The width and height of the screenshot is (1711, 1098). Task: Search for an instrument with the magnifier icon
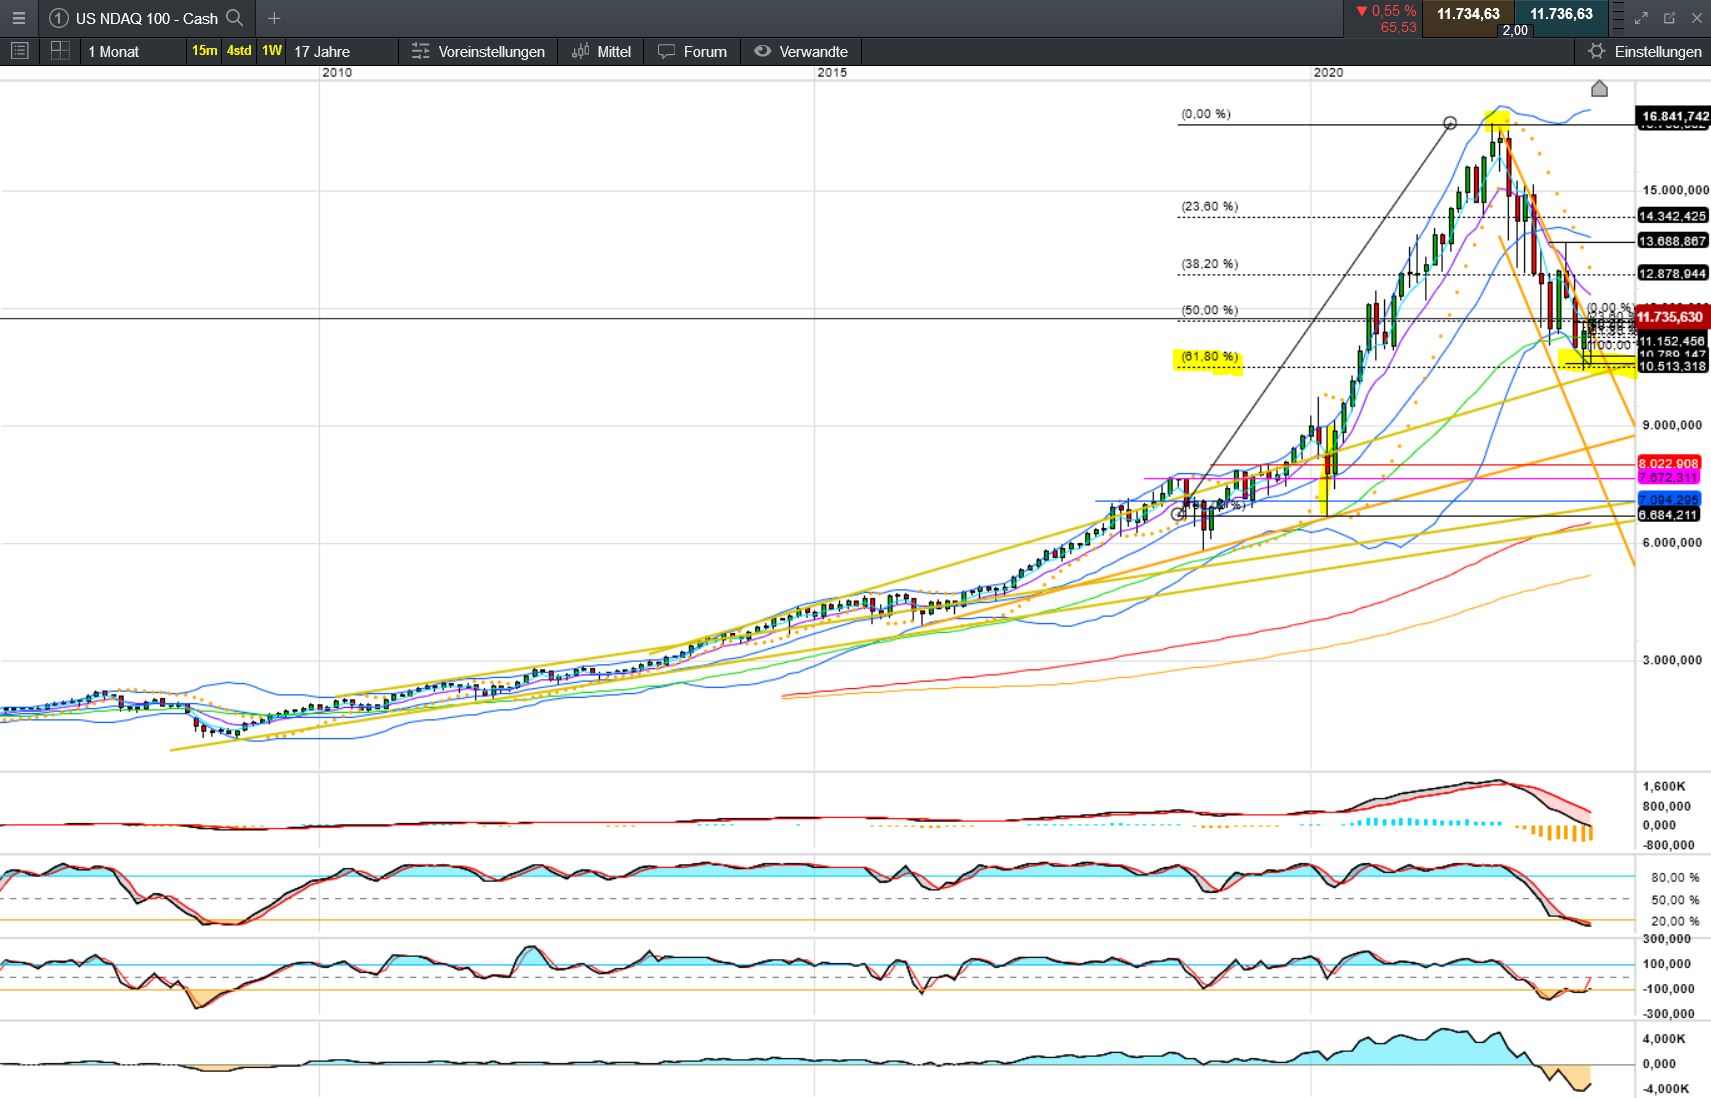(234, 18)
